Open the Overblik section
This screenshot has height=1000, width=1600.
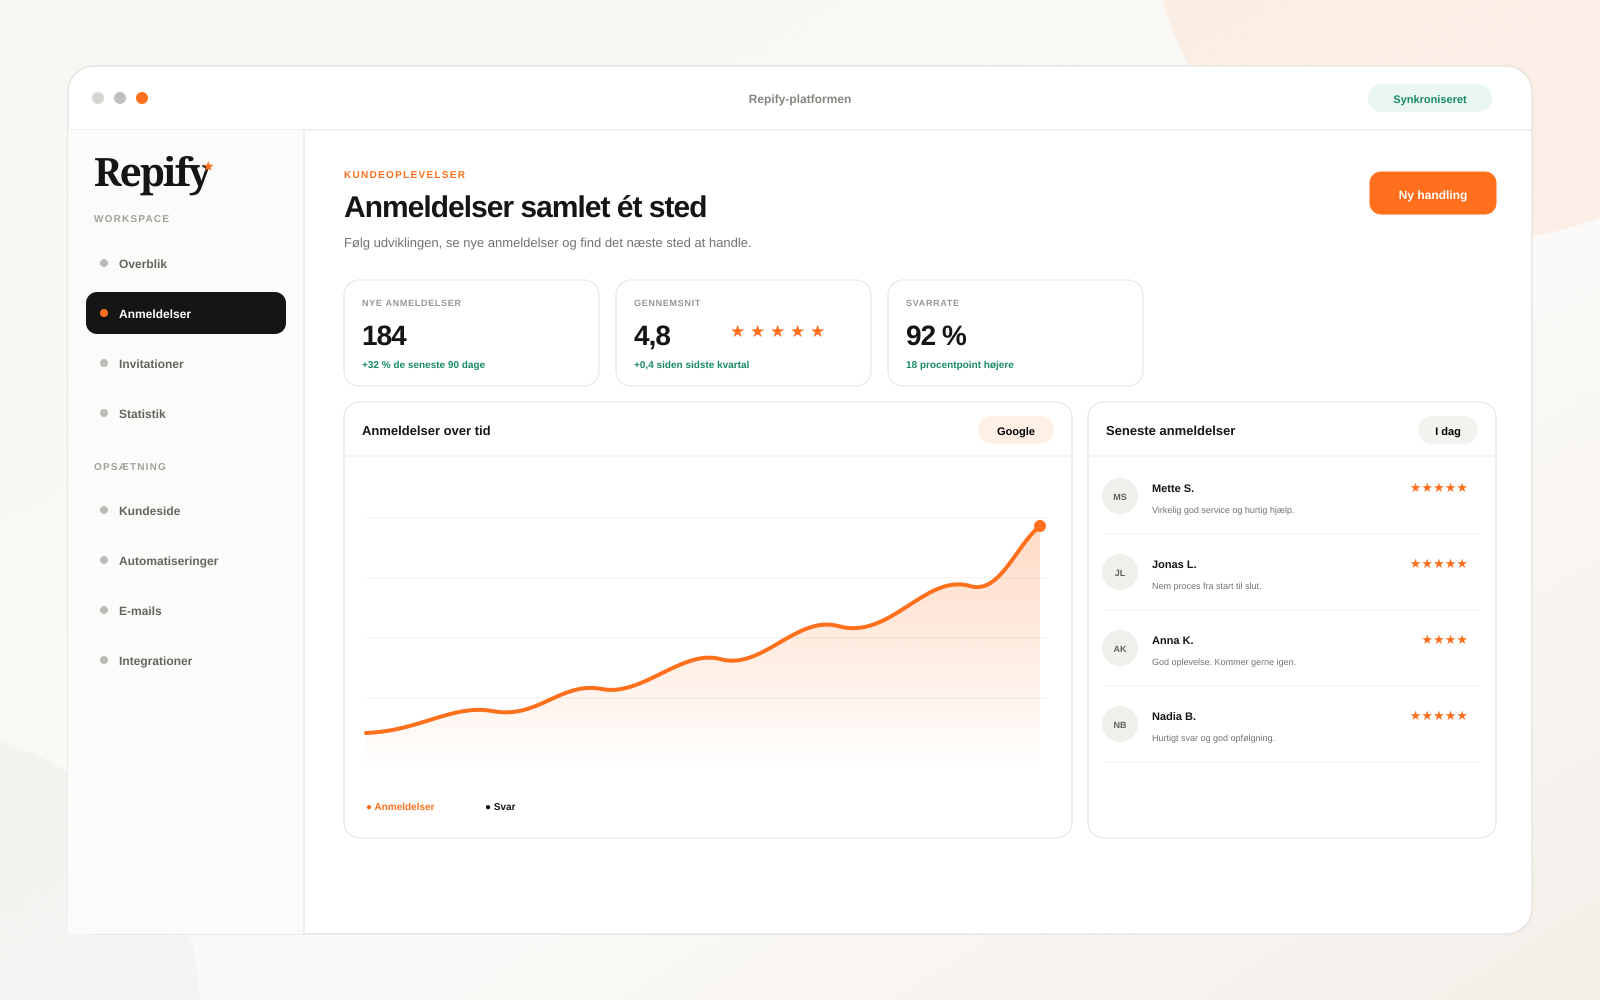186,263
